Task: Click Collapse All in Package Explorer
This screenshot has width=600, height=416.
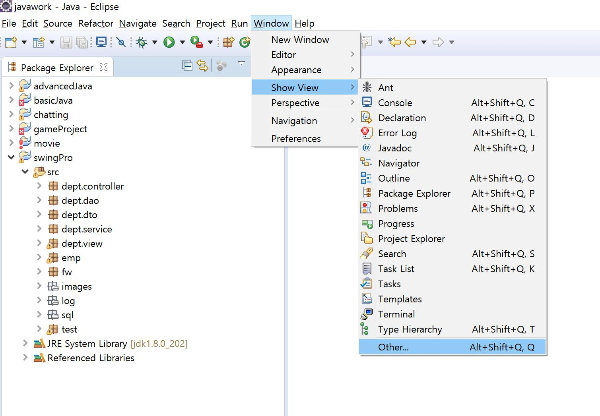Action: pos(187,66)
